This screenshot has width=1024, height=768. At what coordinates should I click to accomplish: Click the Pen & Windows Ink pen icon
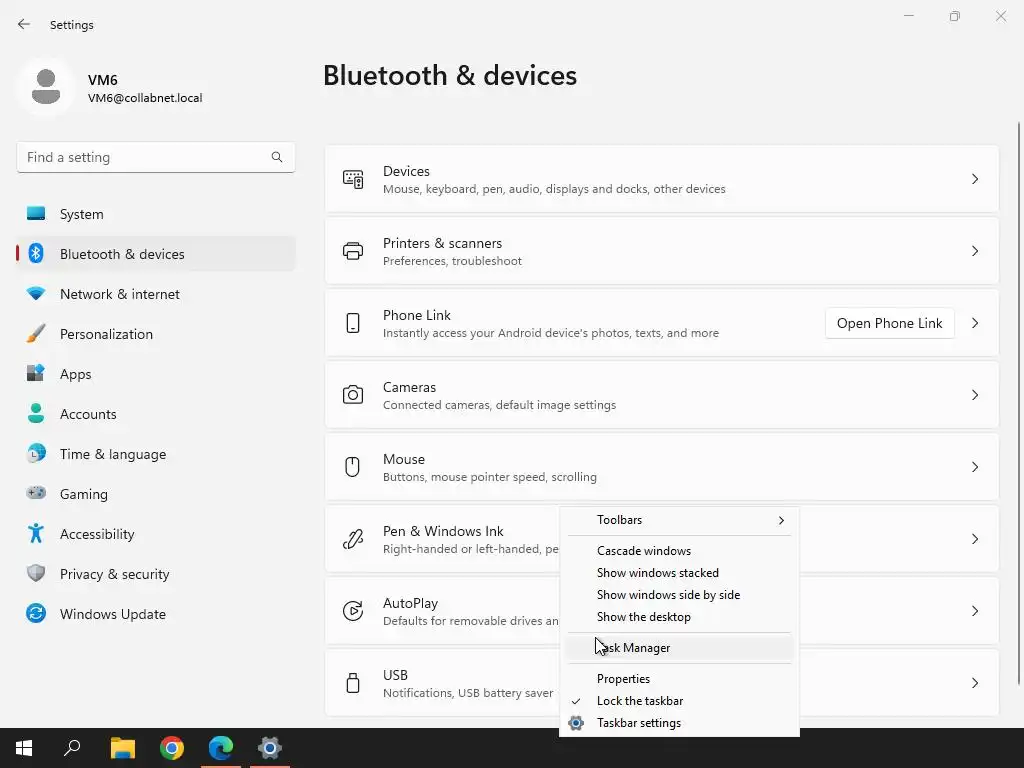(x=353, y=539)
